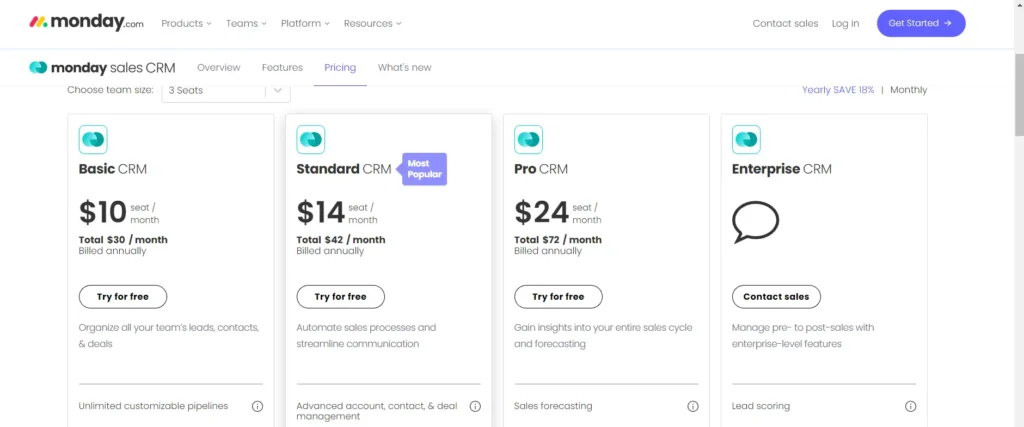Click the Most Popular badge
This screenshot has width=1024, height=427.
pos(423,169)
